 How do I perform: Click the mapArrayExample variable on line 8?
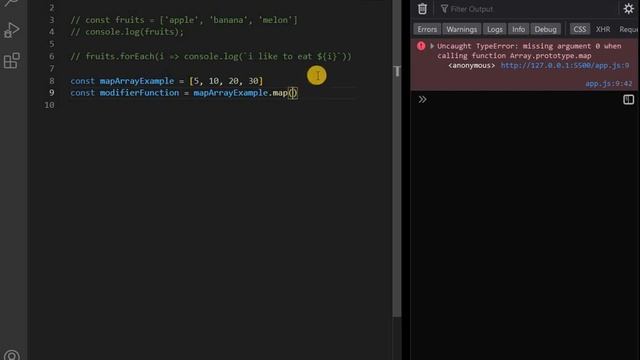137,81
